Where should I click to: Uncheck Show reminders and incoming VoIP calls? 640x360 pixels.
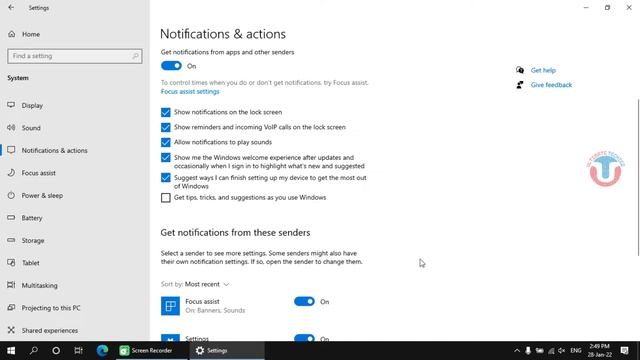coord(165,127)
